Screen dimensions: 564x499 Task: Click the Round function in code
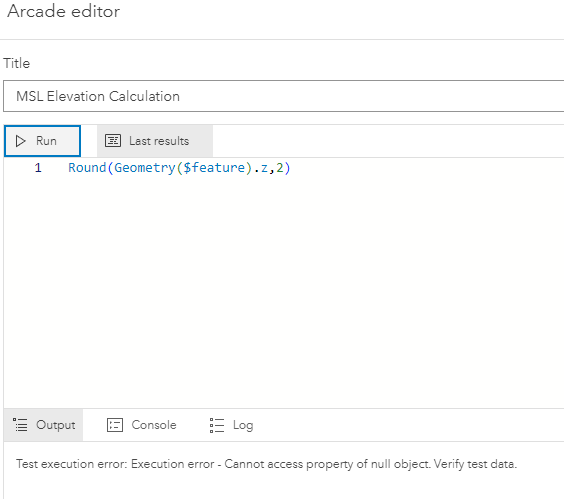tap(87, 168)
